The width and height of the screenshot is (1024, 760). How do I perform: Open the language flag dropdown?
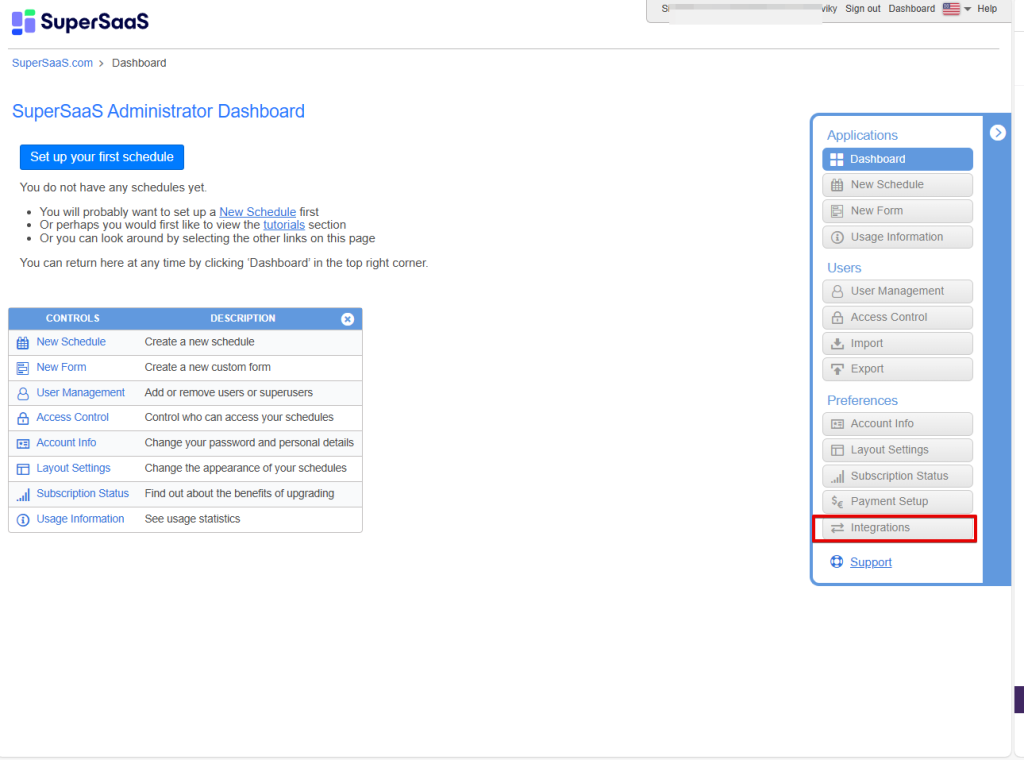click(956, 9)
